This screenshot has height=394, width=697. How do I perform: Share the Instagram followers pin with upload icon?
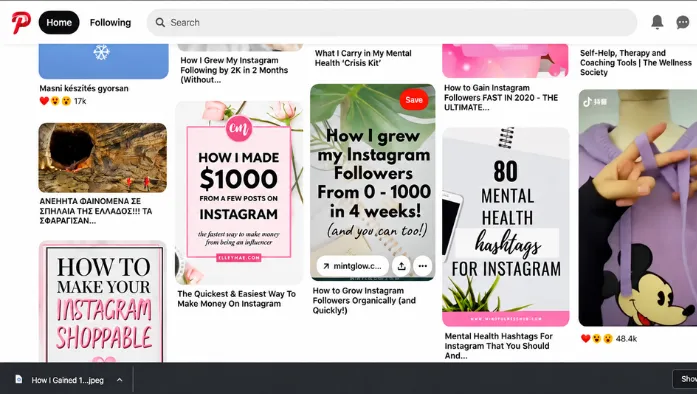click(401, 266)
